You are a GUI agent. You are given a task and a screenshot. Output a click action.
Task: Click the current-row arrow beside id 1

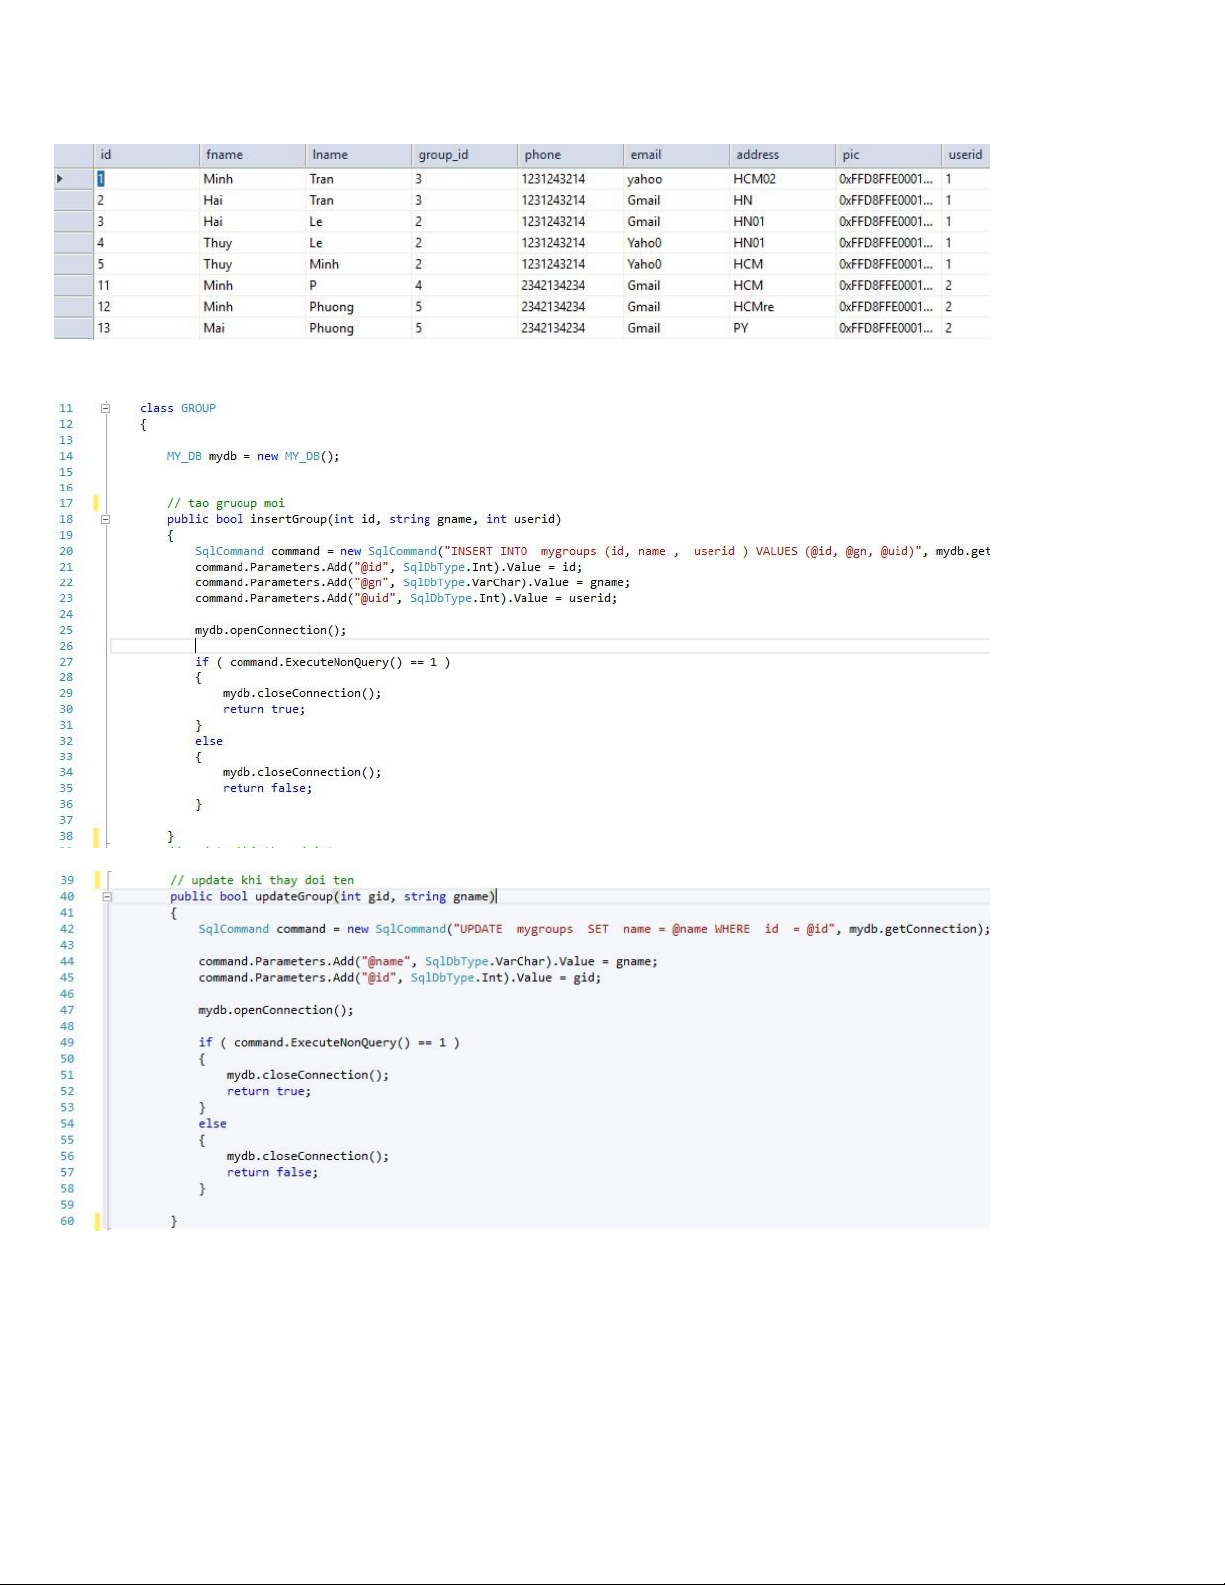(60, 179)
